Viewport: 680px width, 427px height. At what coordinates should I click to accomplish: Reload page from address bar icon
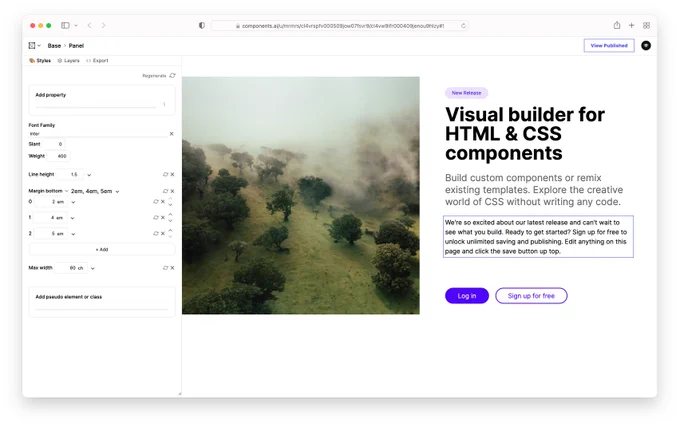(x=463, y=26)
